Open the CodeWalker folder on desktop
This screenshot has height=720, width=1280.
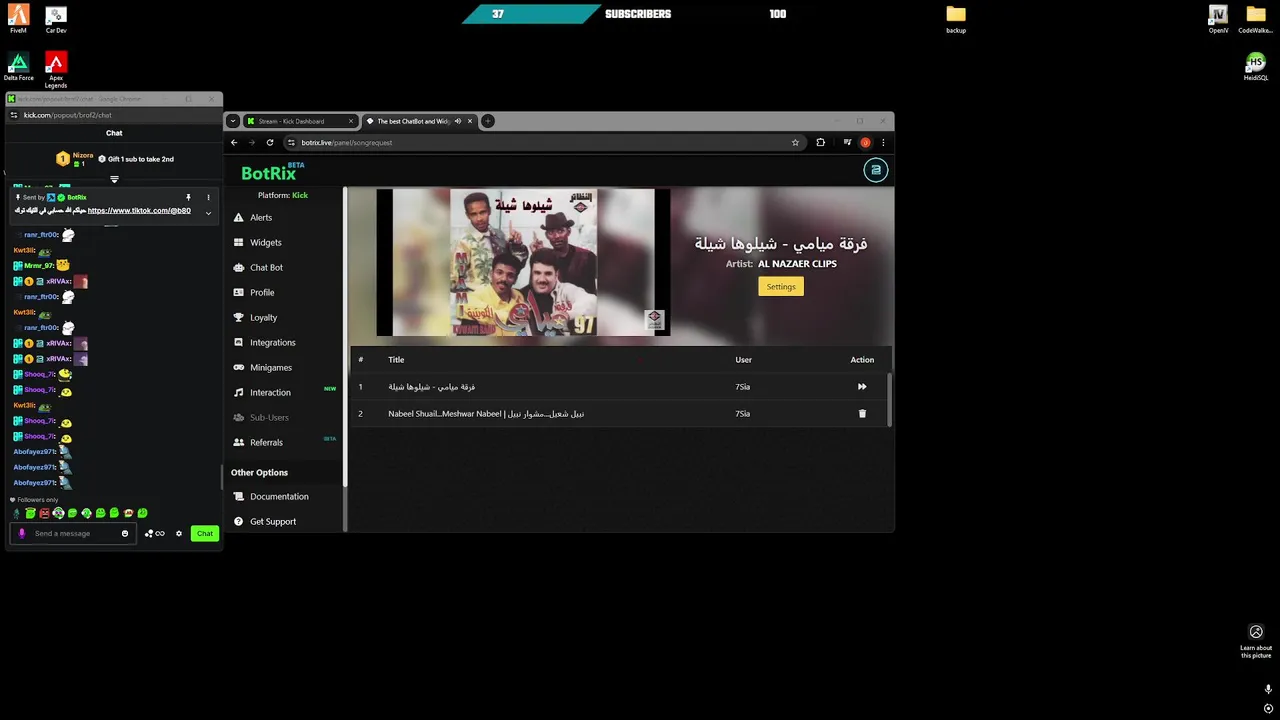1256,19
